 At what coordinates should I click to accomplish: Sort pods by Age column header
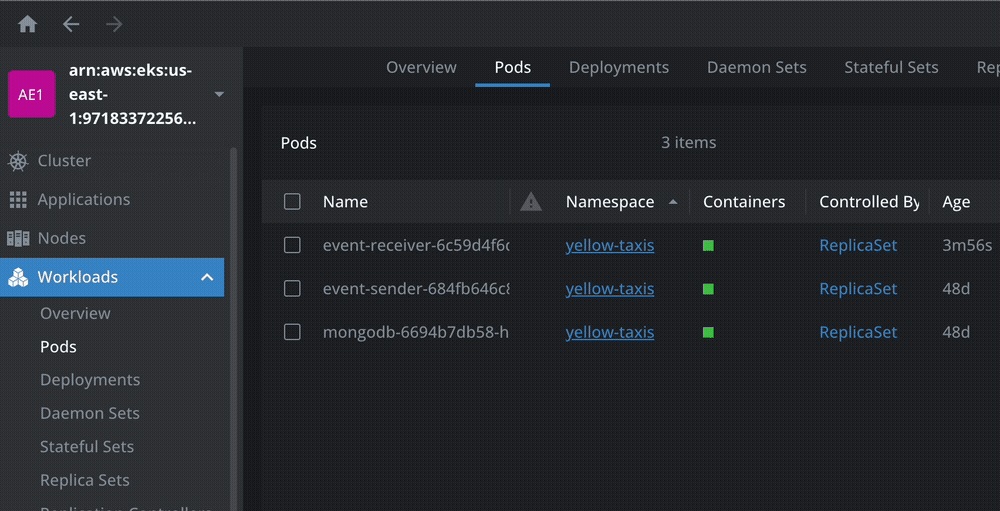coord(956,203)
